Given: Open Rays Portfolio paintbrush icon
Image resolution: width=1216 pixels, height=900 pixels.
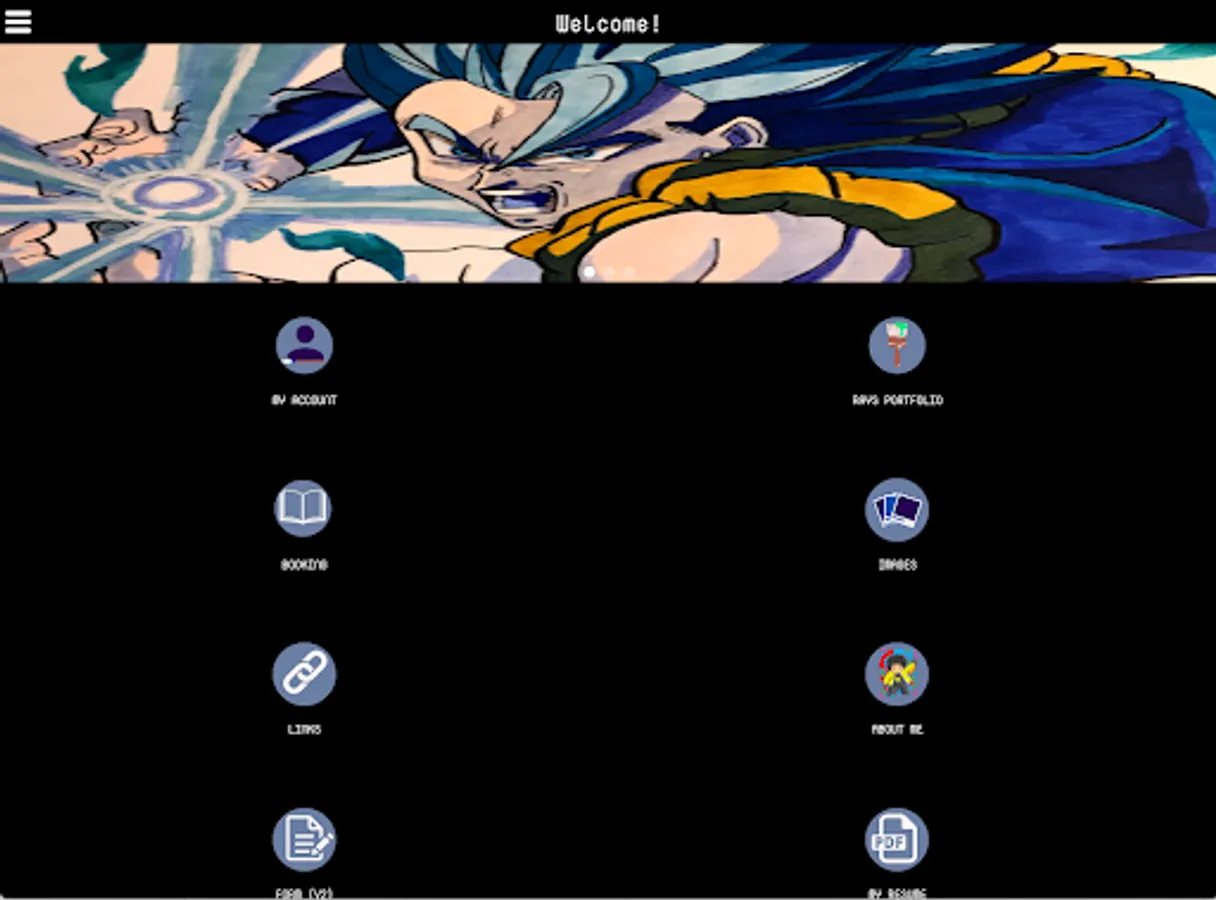Looking at the screenshot, I should [x=897, y=345].
